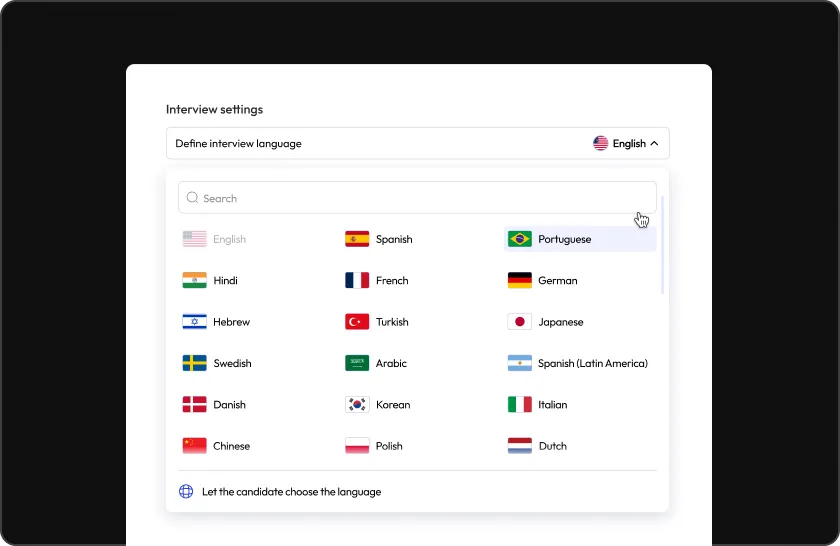Pick the Polish language label
The height and width of the screenshot is (546, 840).
click(x=389, y=446)
